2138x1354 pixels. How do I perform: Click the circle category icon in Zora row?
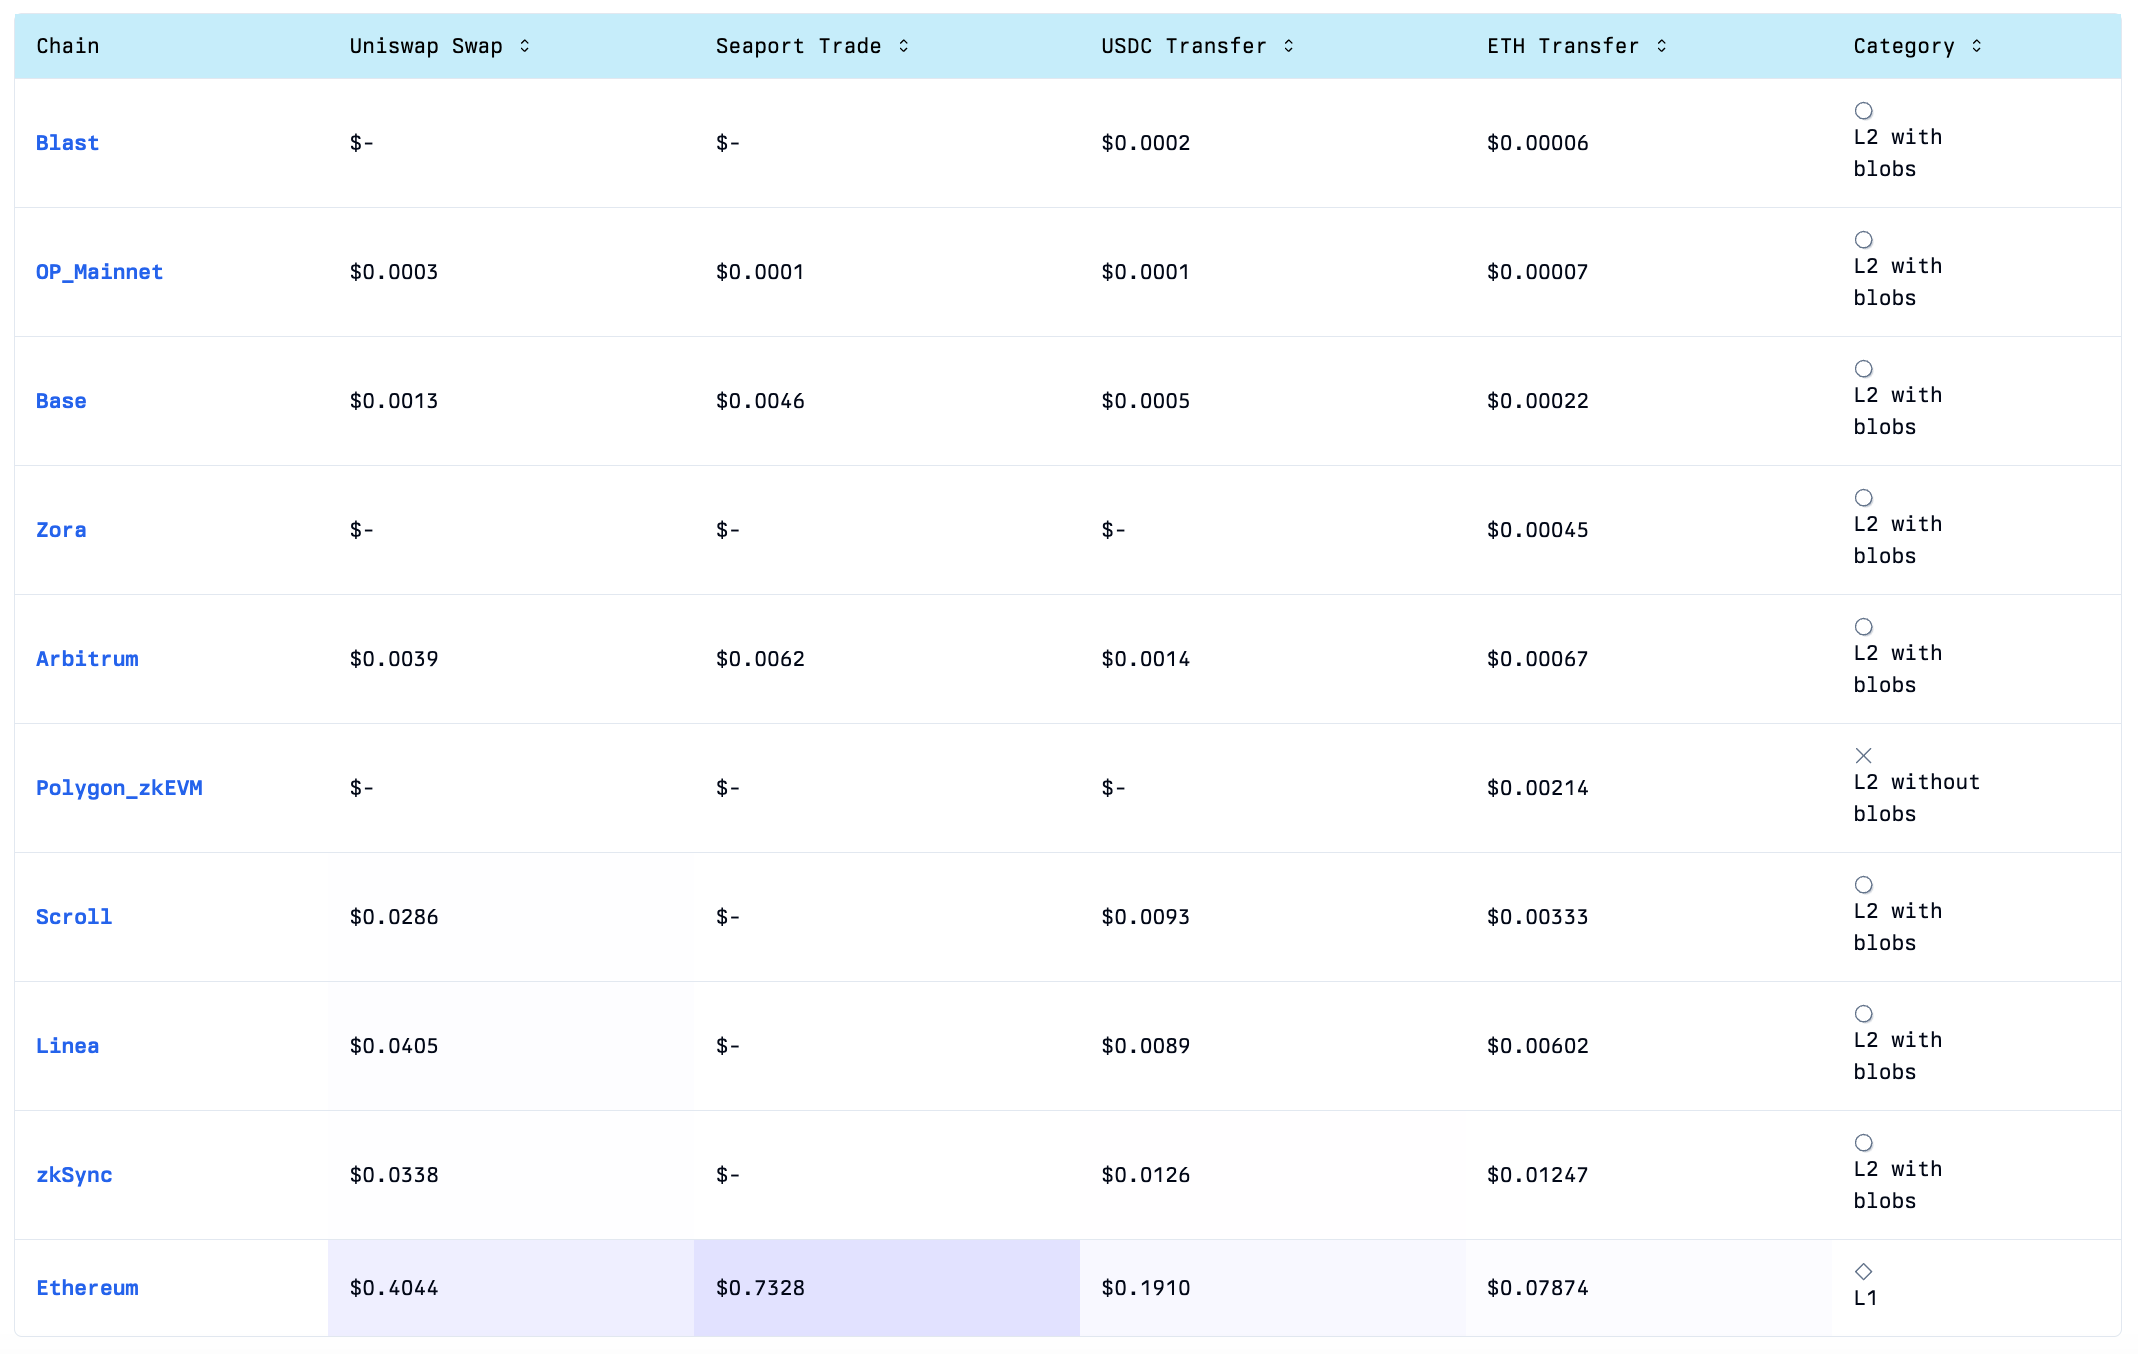coord(1863,498)
